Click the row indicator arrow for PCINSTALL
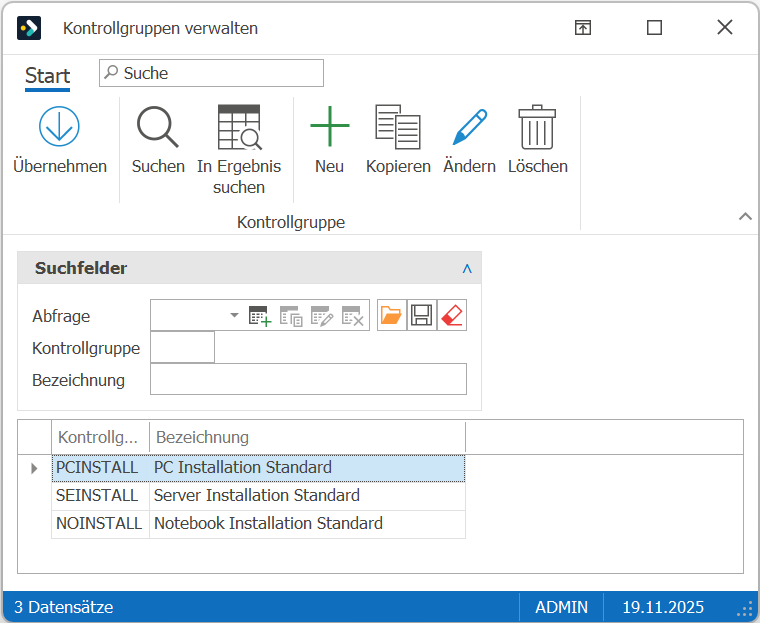The width and height of the screenshot is (760, 623). (34, 468)
